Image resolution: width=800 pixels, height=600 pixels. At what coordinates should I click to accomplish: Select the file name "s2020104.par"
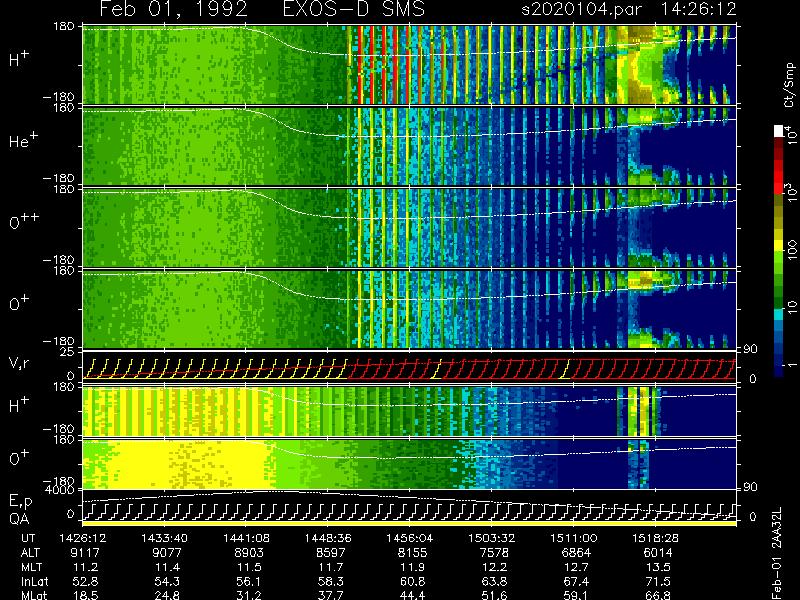click(x=582, y=9)
